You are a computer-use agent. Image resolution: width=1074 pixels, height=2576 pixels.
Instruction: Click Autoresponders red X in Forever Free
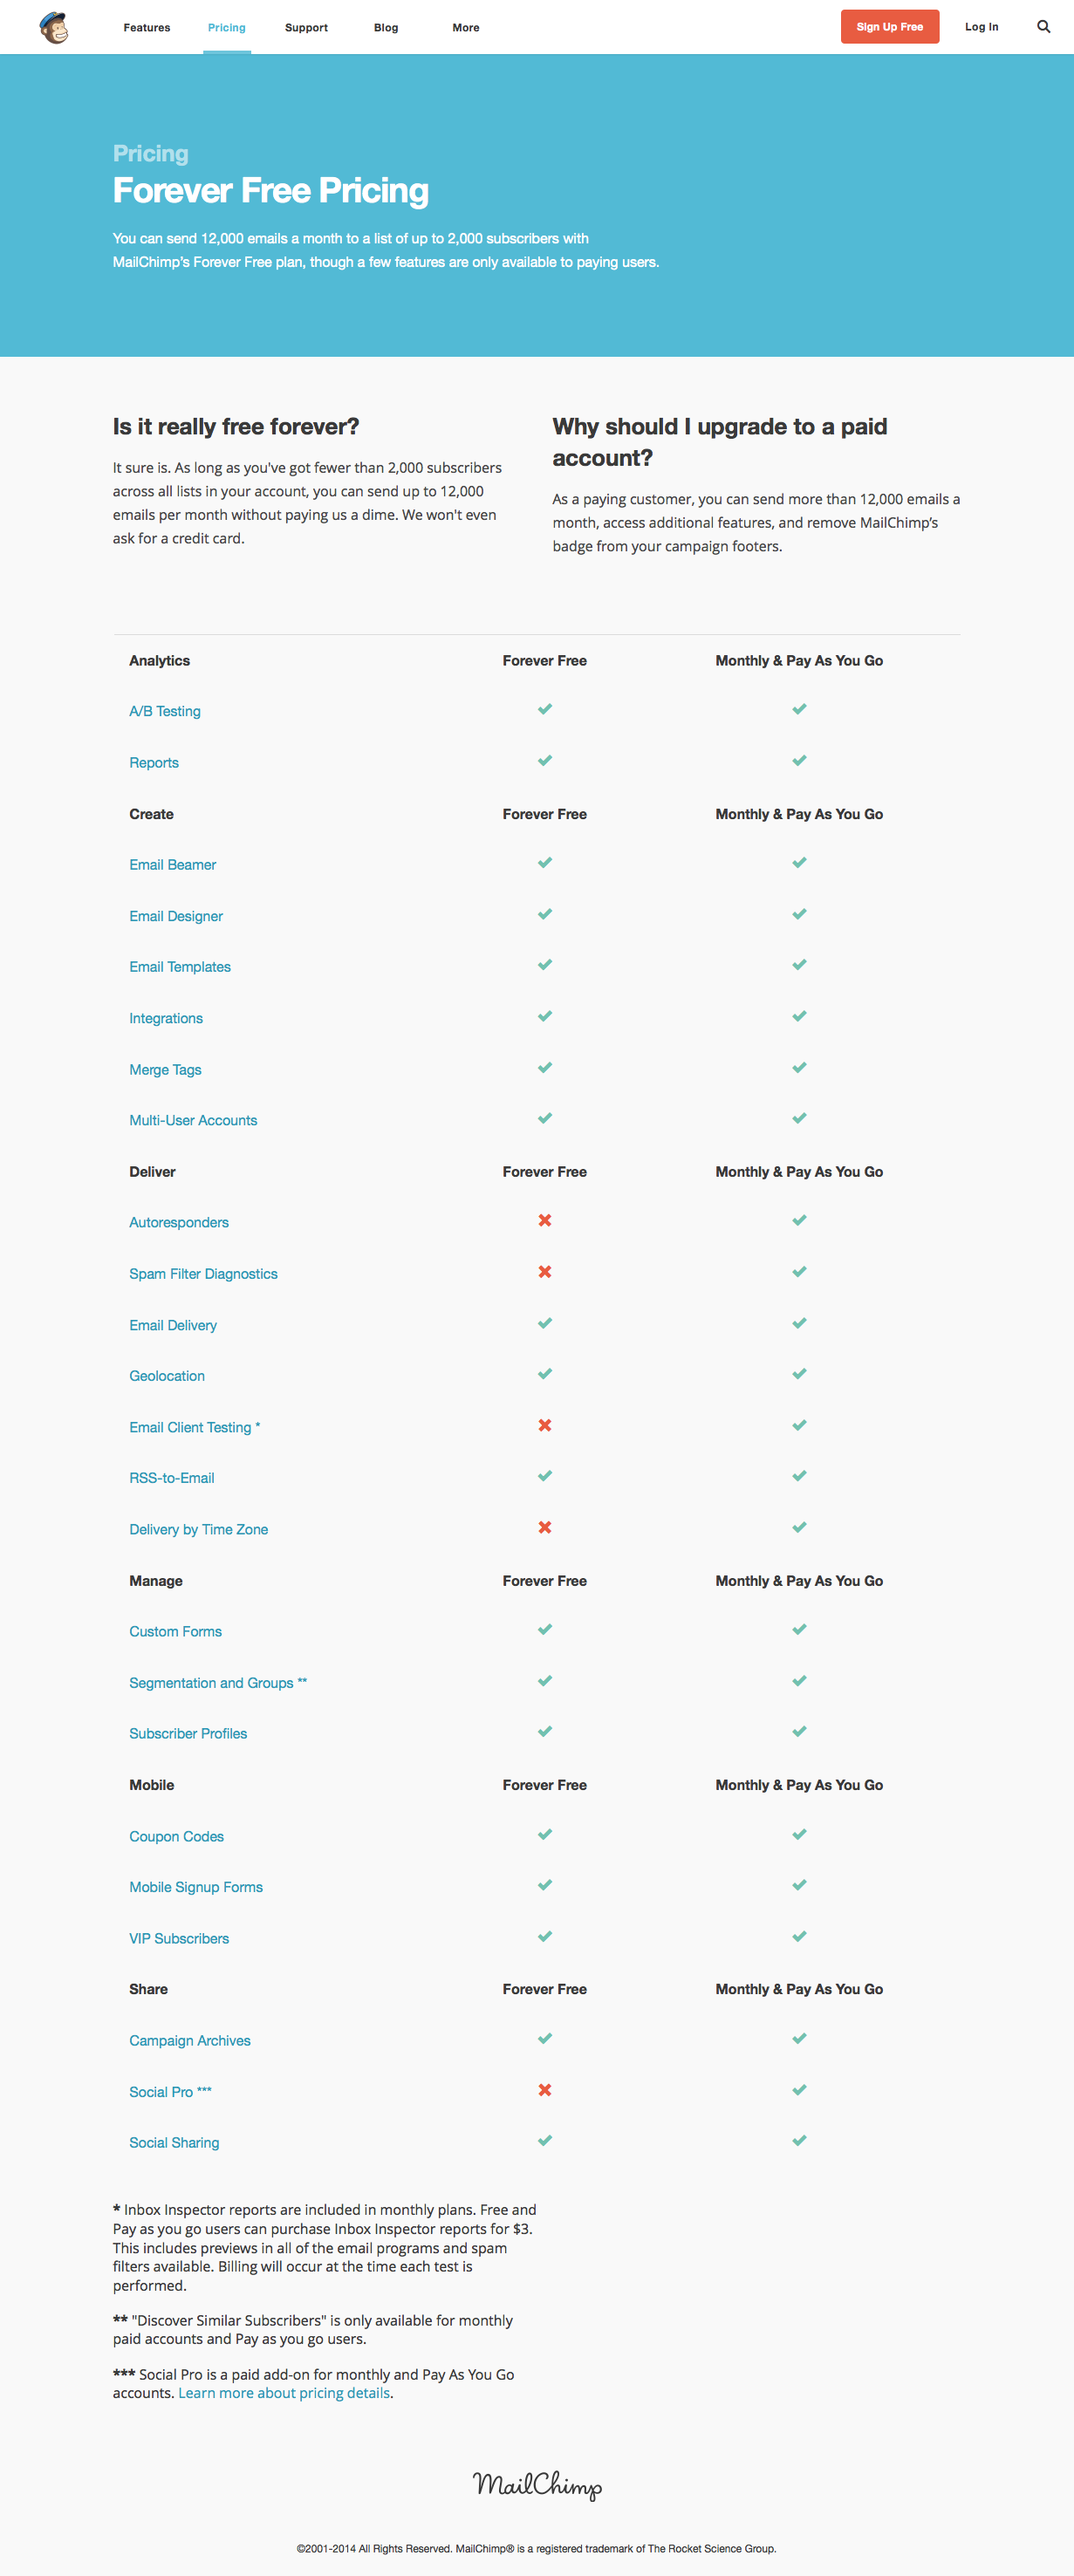pyautogui.click(x=545, y=1220)
